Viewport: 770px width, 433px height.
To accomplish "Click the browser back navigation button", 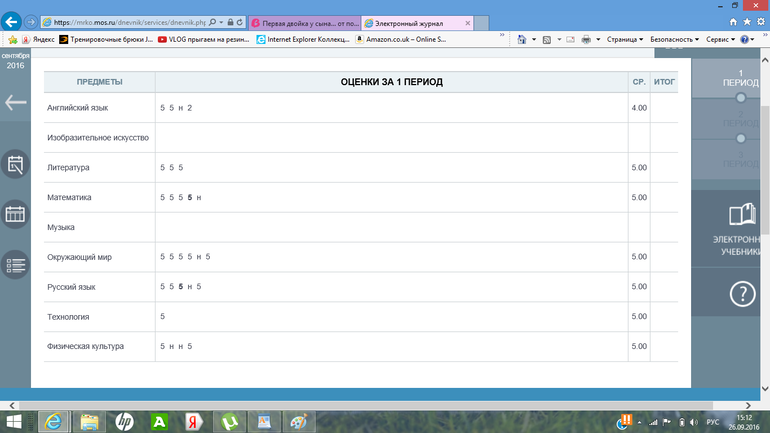I will click(x=12, y=21).
